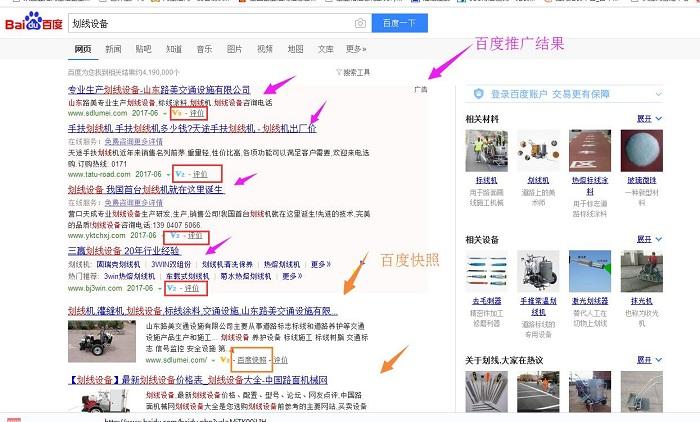Click sublink 固瑞克划线机
This screenshot has width=700, height=422.
(x=118, y=264)
